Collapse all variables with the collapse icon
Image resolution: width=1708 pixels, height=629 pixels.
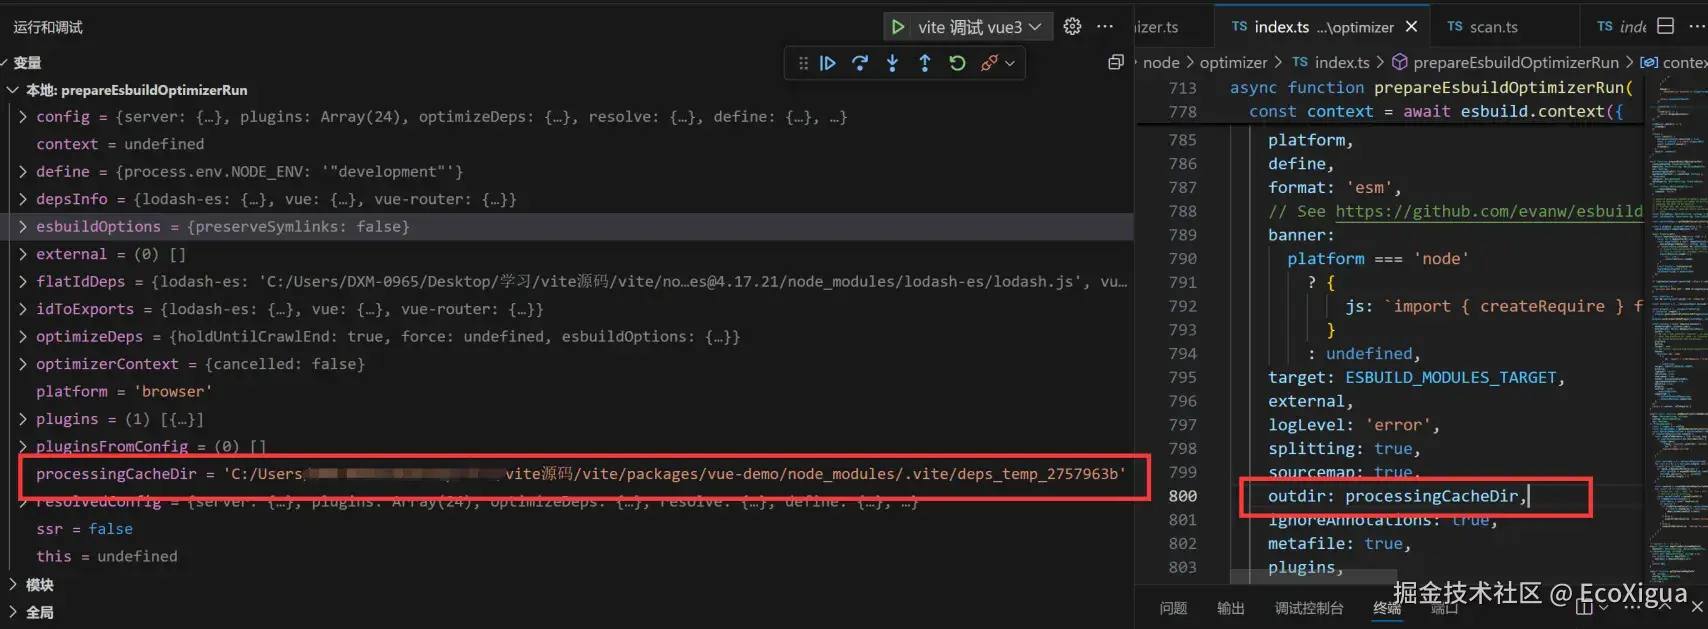click(1116, 62)
